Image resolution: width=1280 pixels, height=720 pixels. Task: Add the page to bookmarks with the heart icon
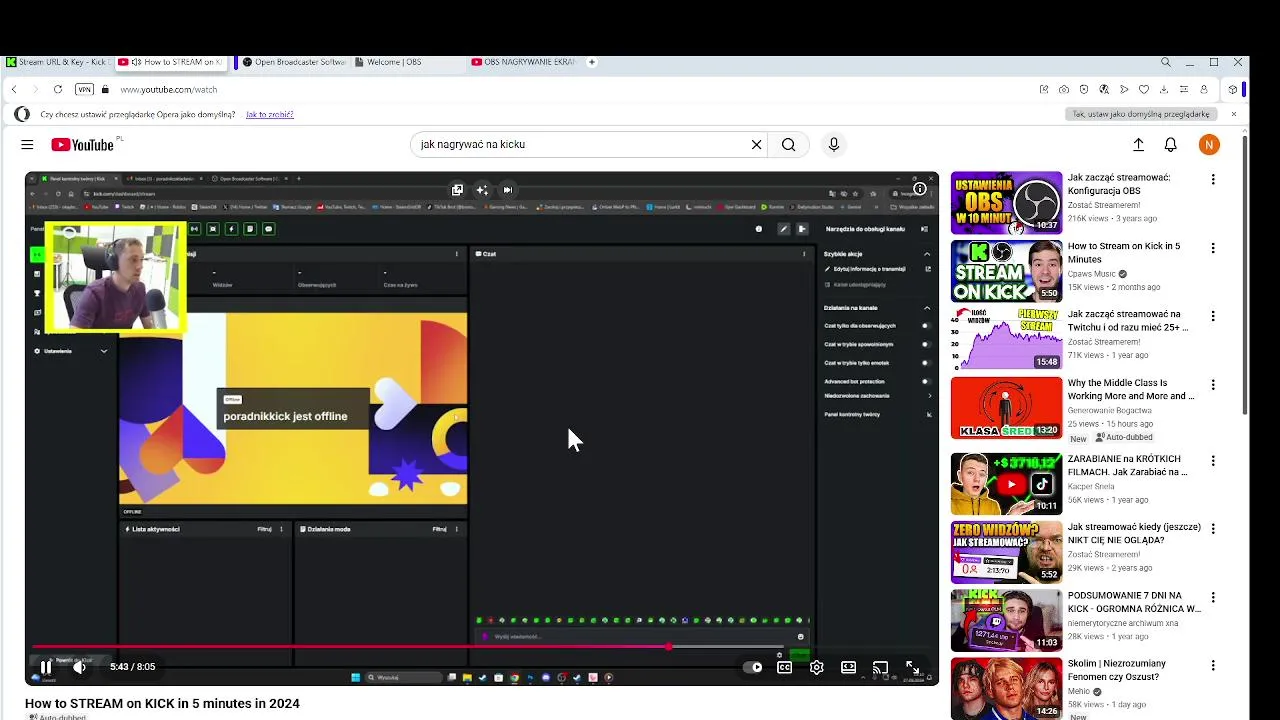(x=1144, y=89)
